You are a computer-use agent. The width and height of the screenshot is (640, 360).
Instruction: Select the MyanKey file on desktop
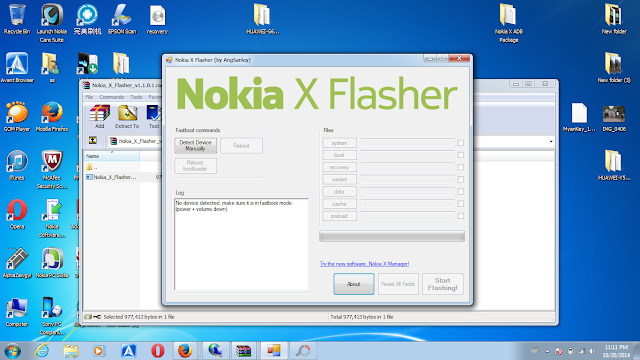[579, 117]
